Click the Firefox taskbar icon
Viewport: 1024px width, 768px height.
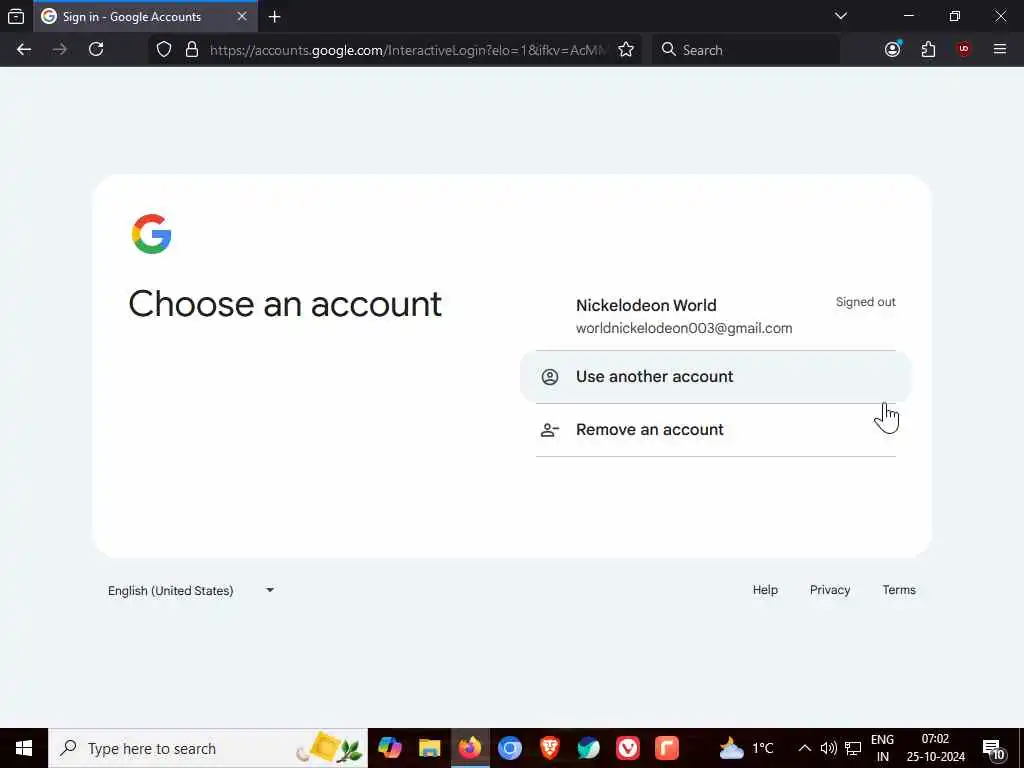470,748
